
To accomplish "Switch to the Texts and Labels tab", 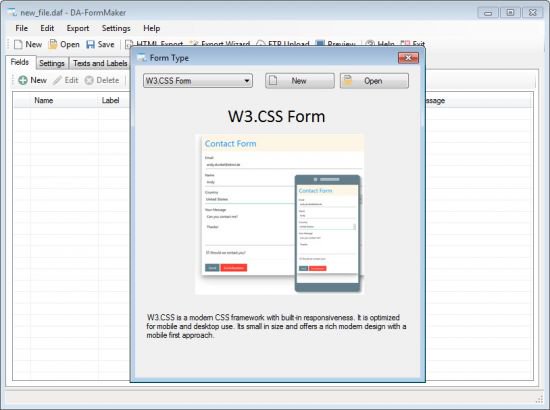I will click(100, 63).
